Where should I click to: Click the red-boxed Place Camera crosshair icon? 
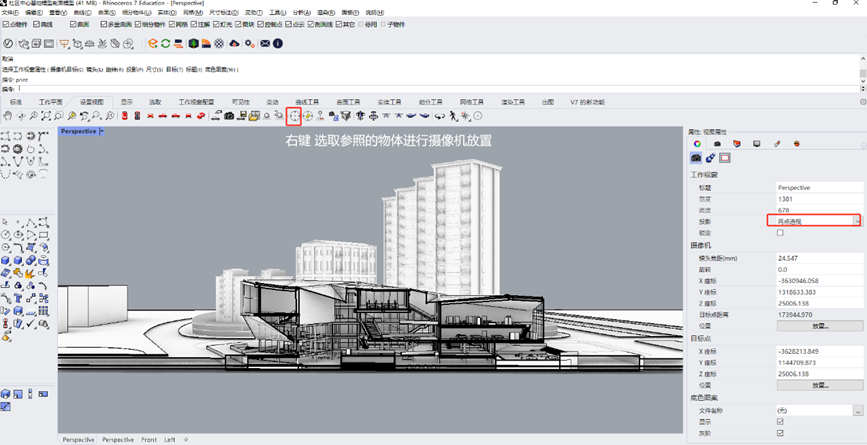click(x=294, y=116)
